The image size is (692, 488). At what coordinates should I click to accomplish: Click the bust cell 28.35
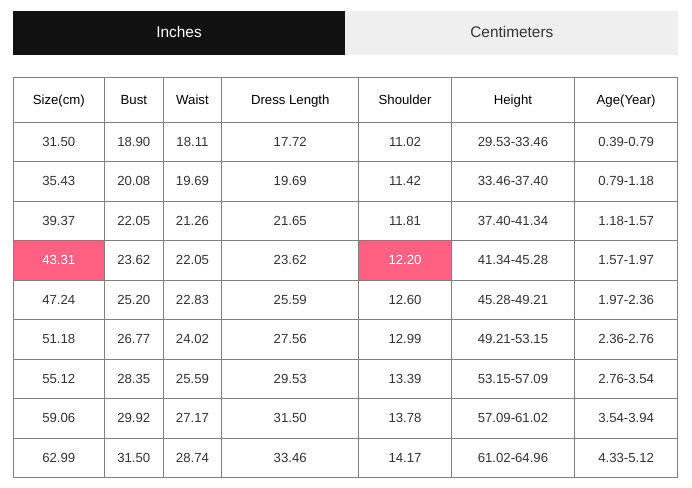(134, 379)
